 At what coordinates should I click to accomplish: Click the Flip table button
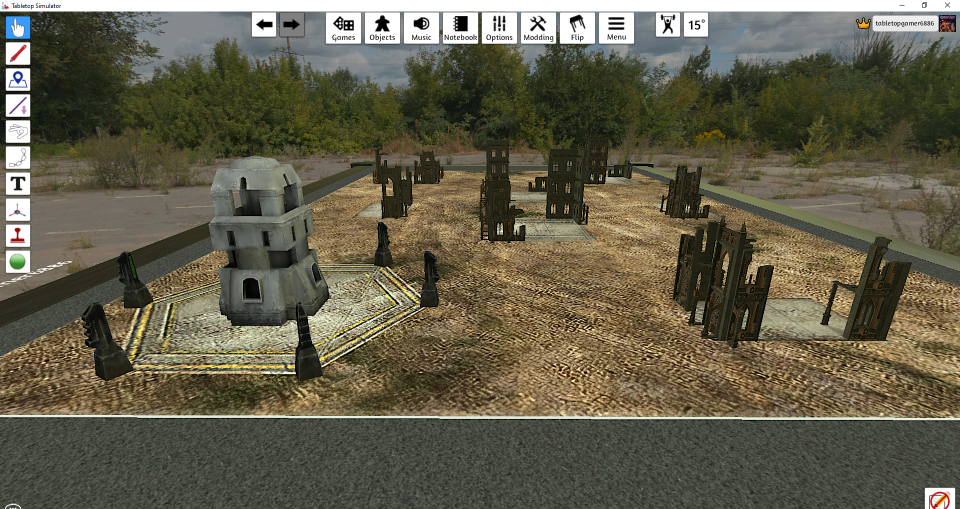tap(577, 28)
